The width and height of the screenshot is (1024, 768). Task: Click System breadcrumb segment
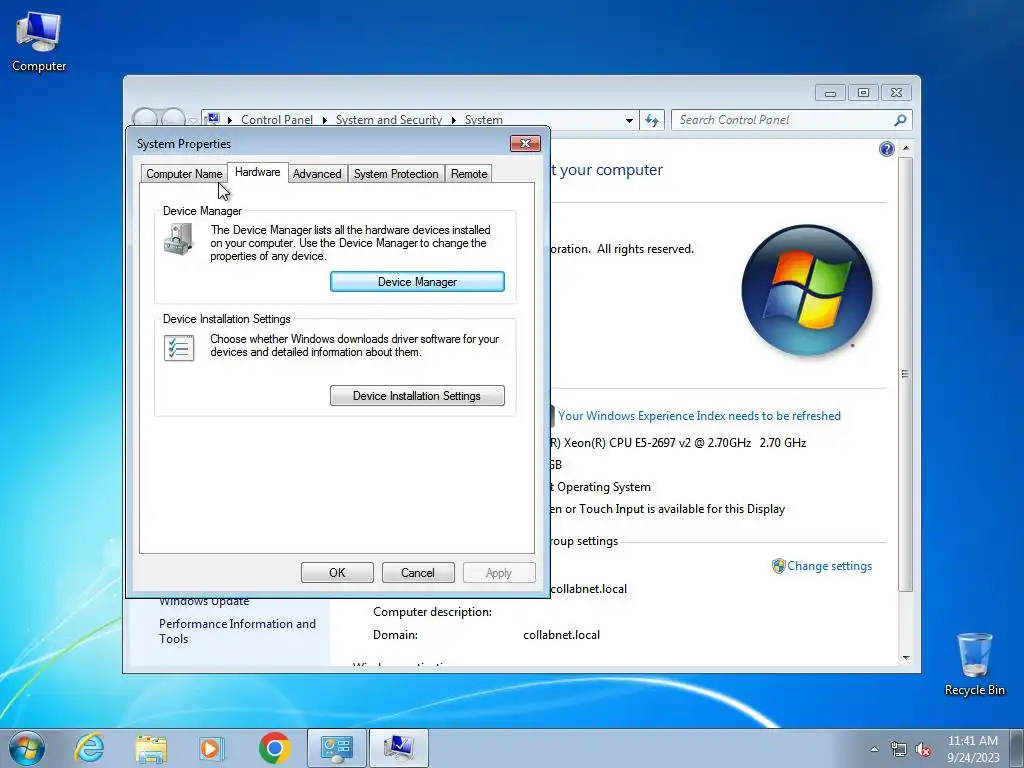tap(484, 120)
